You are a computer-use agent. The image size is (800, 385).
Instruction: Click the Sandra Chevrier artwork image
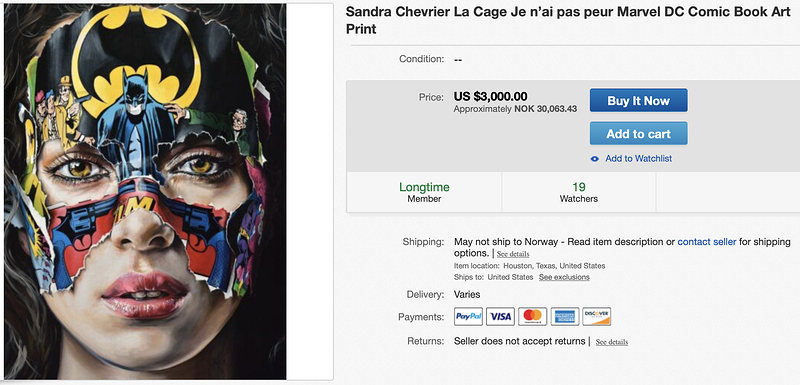[x=145, y=191]
